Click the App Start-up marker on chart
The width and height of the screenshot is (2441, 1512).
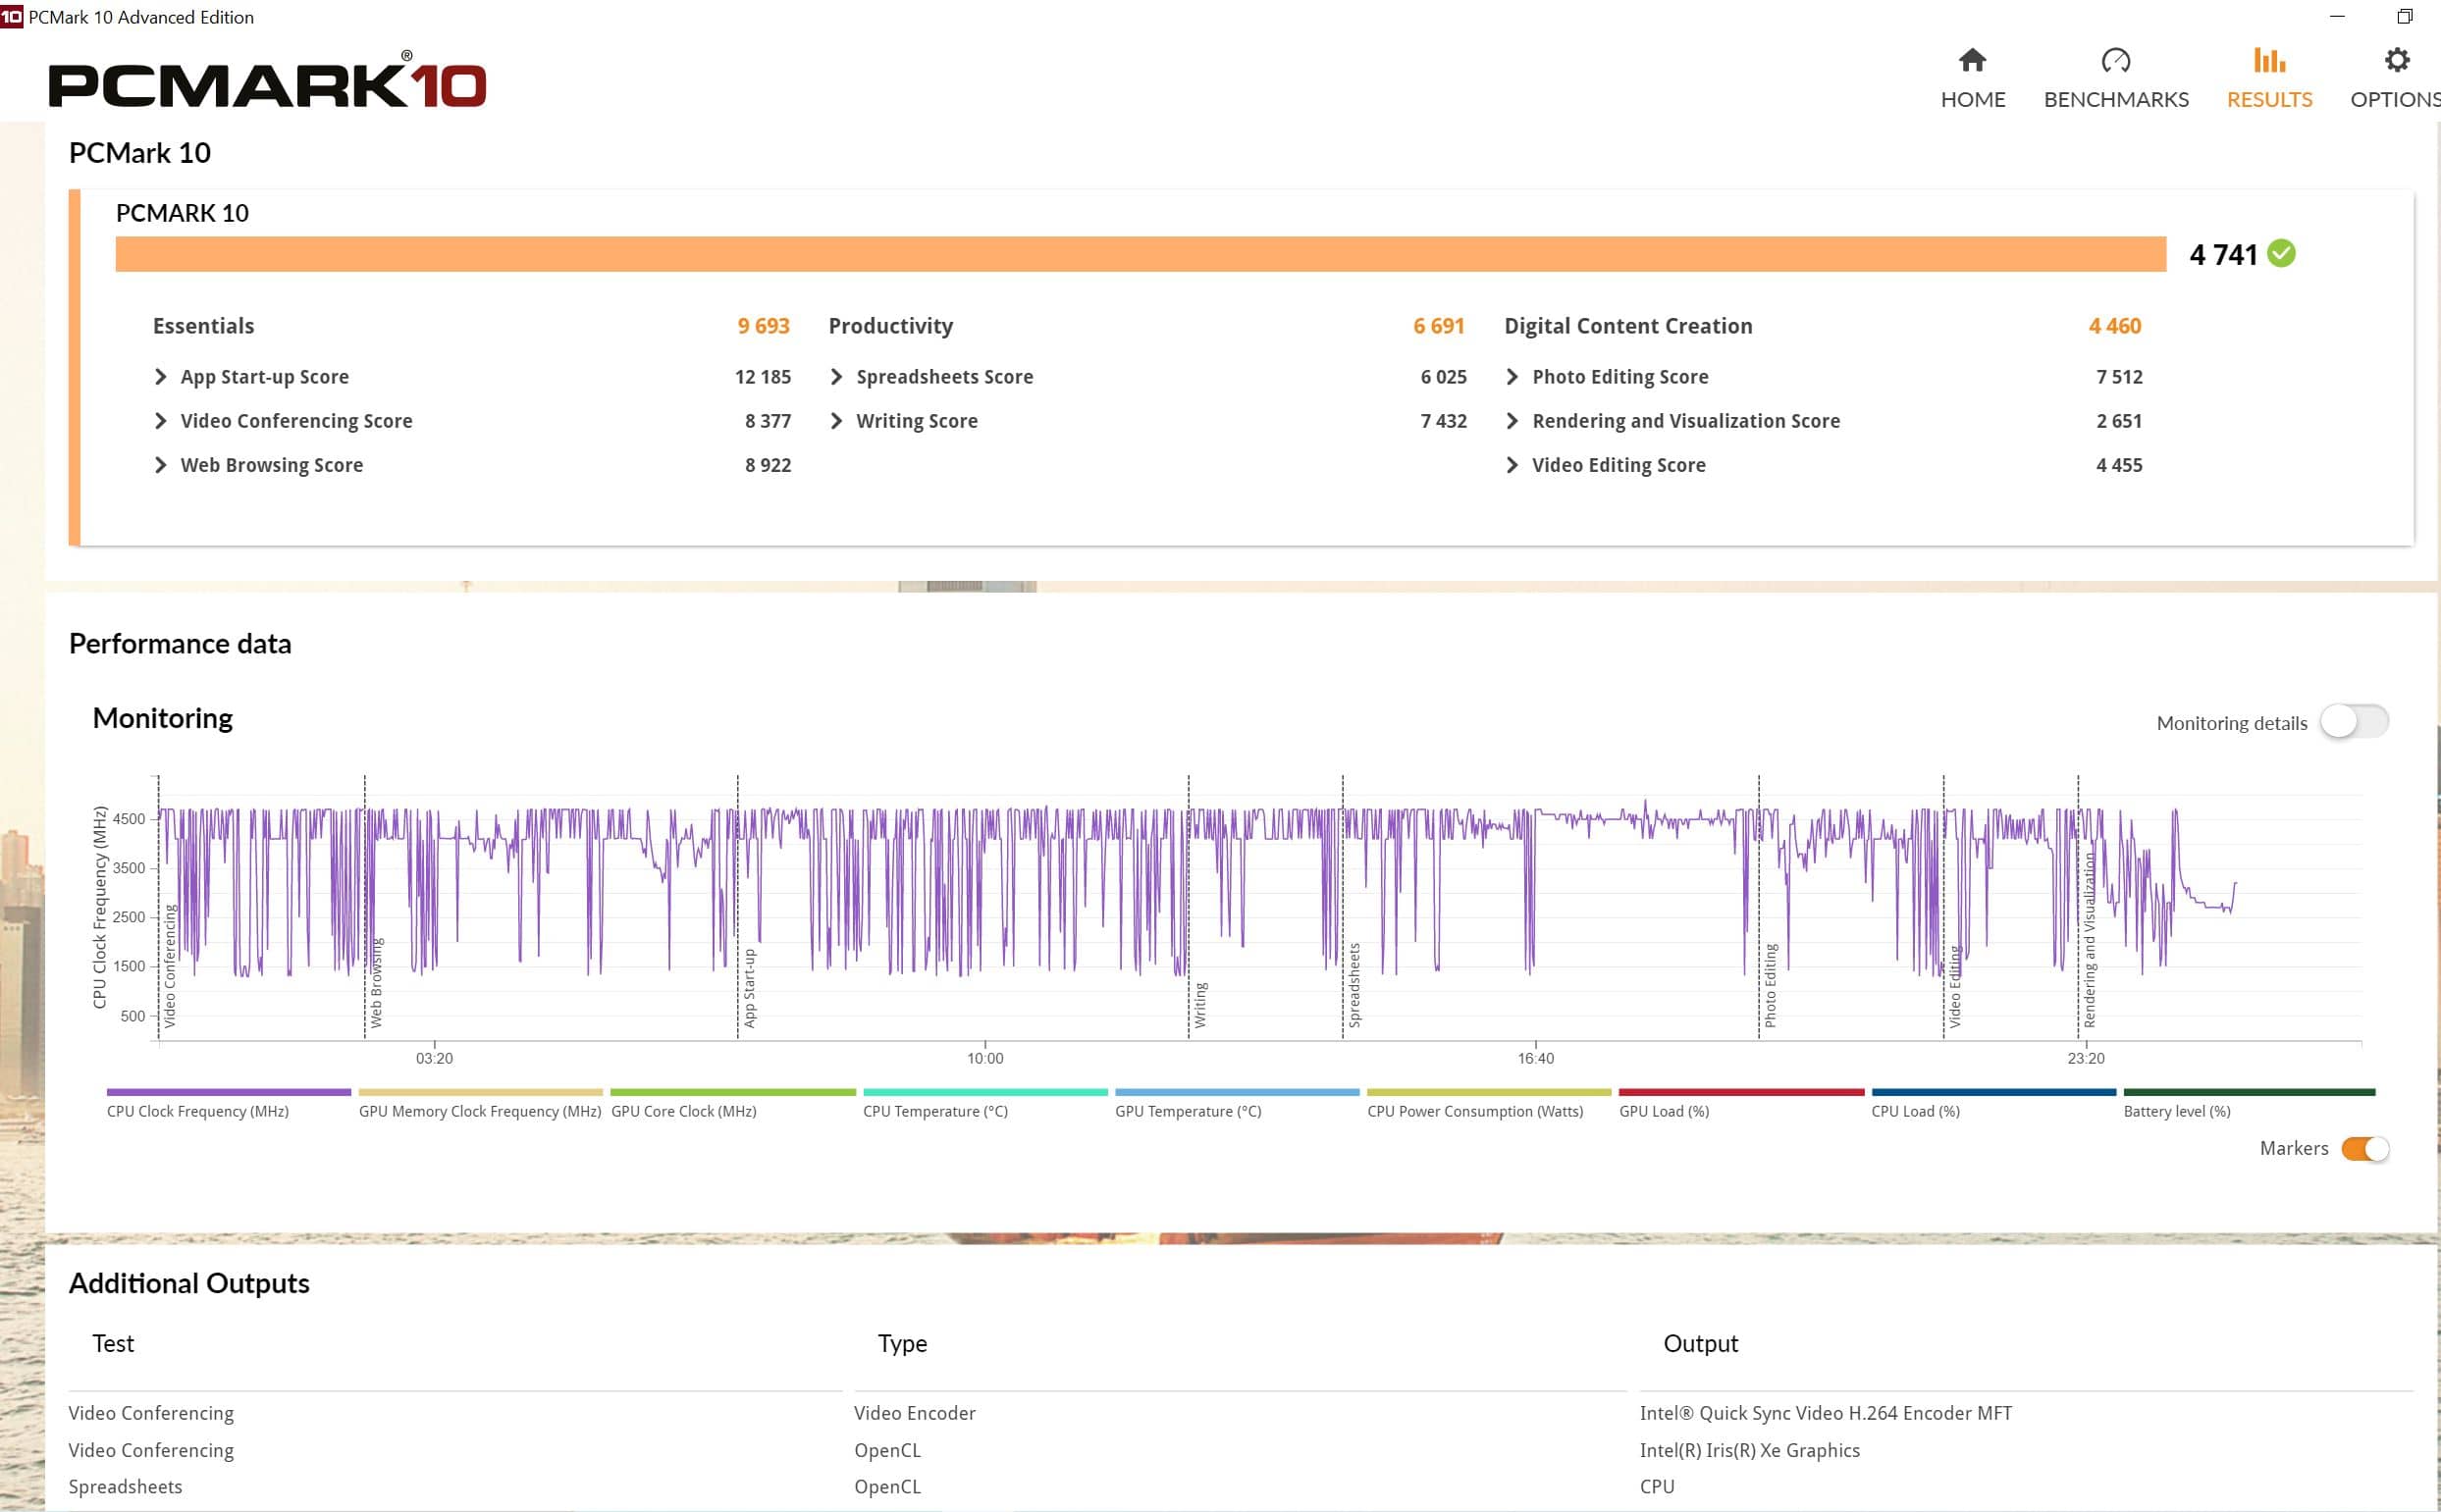[x=749, y=988]
